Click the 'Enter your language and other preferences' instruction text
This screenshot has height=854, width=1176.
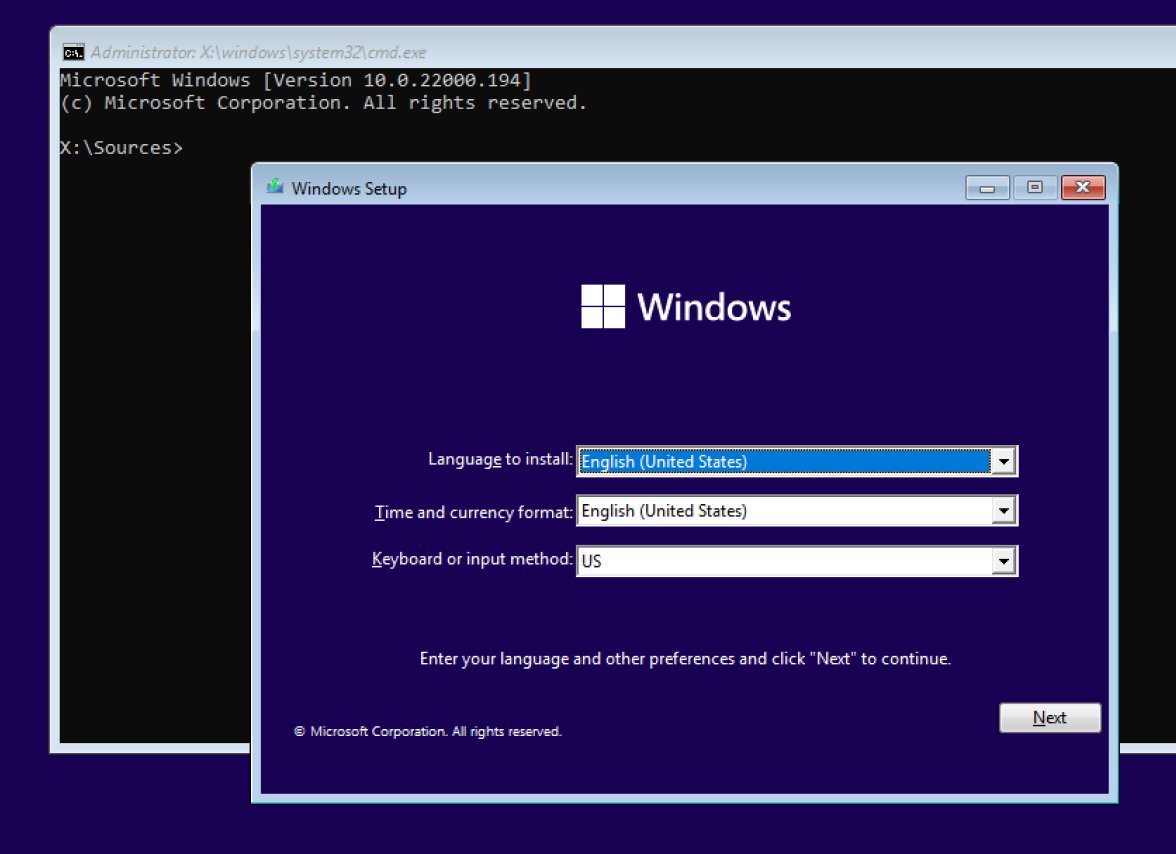click(x=685, y=658)
